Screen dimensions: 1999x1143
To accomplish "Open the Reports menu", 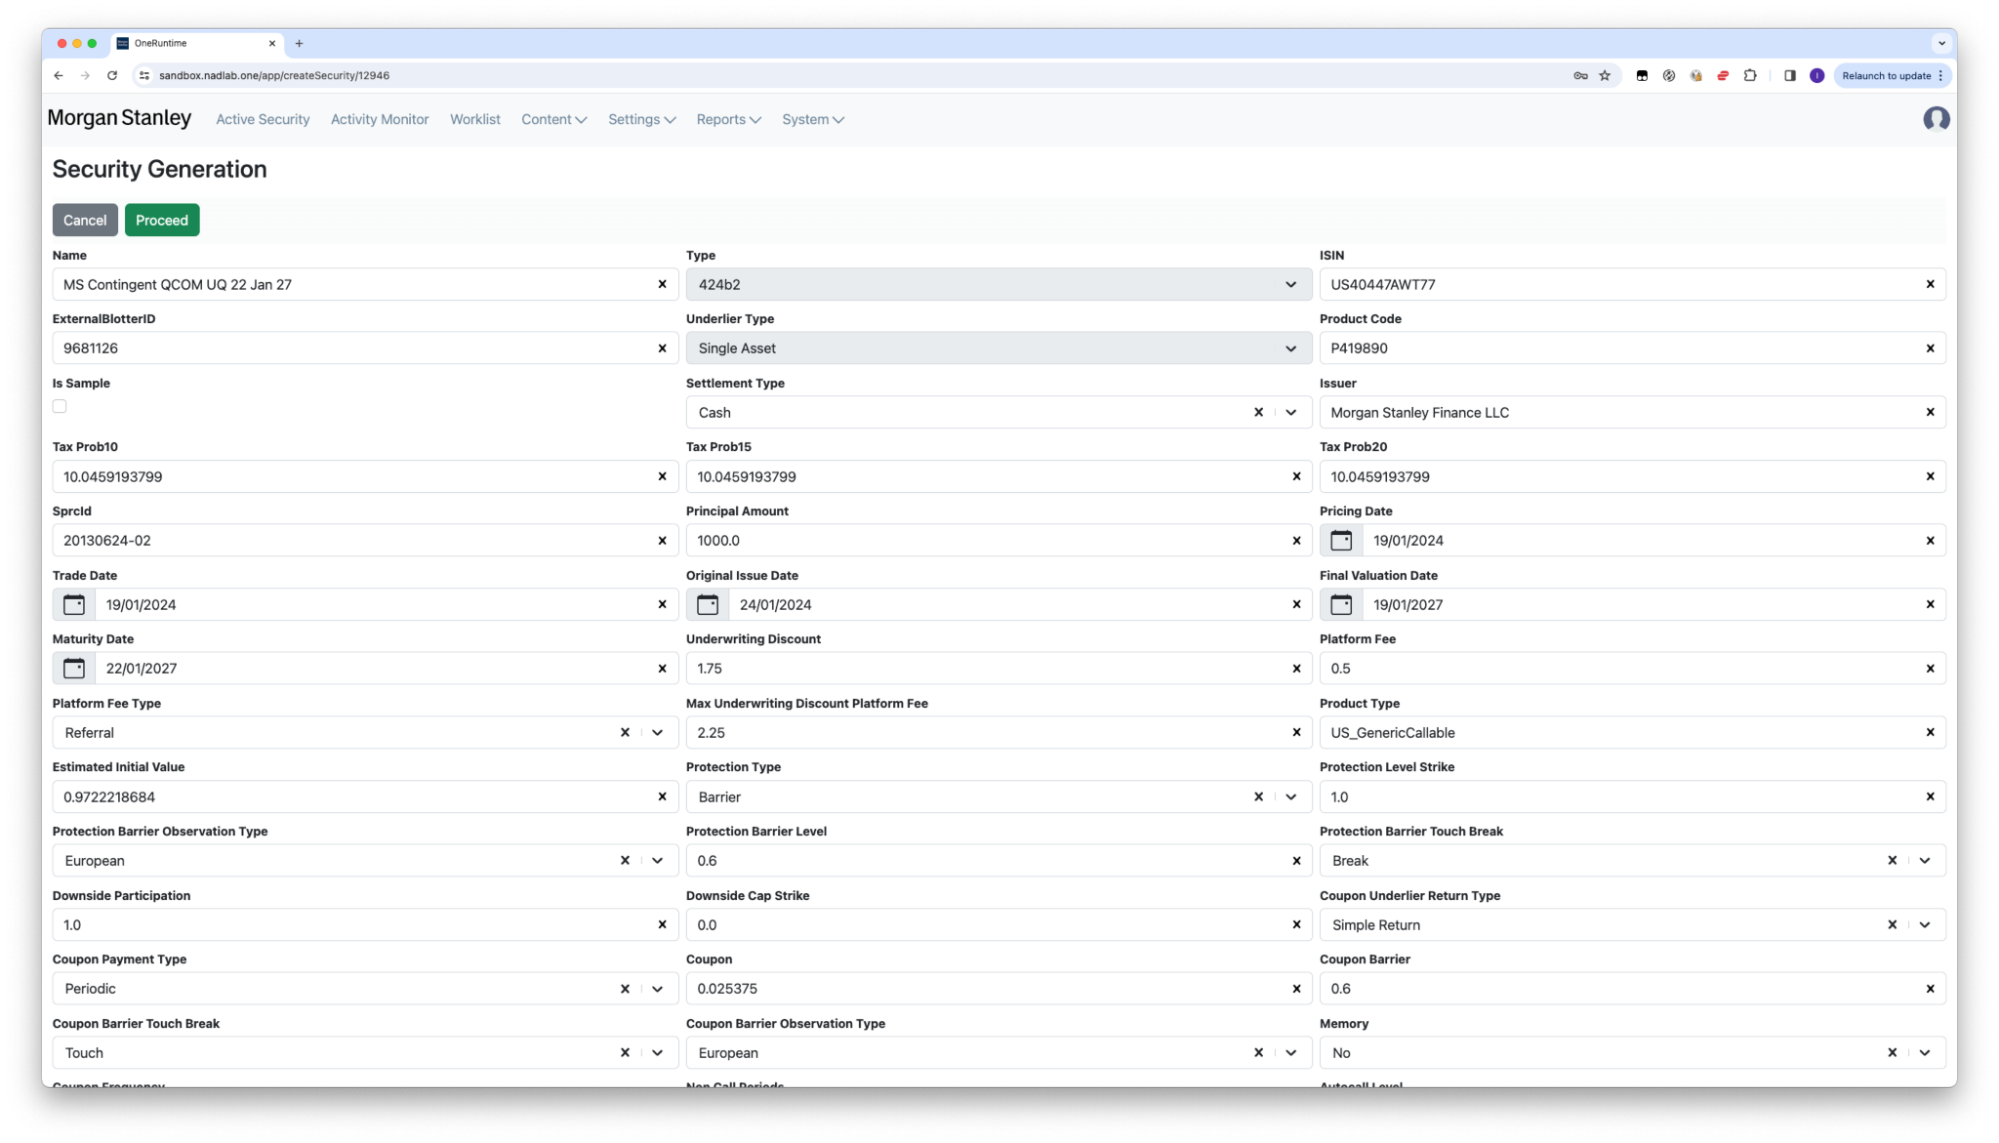I will [728, 119].
